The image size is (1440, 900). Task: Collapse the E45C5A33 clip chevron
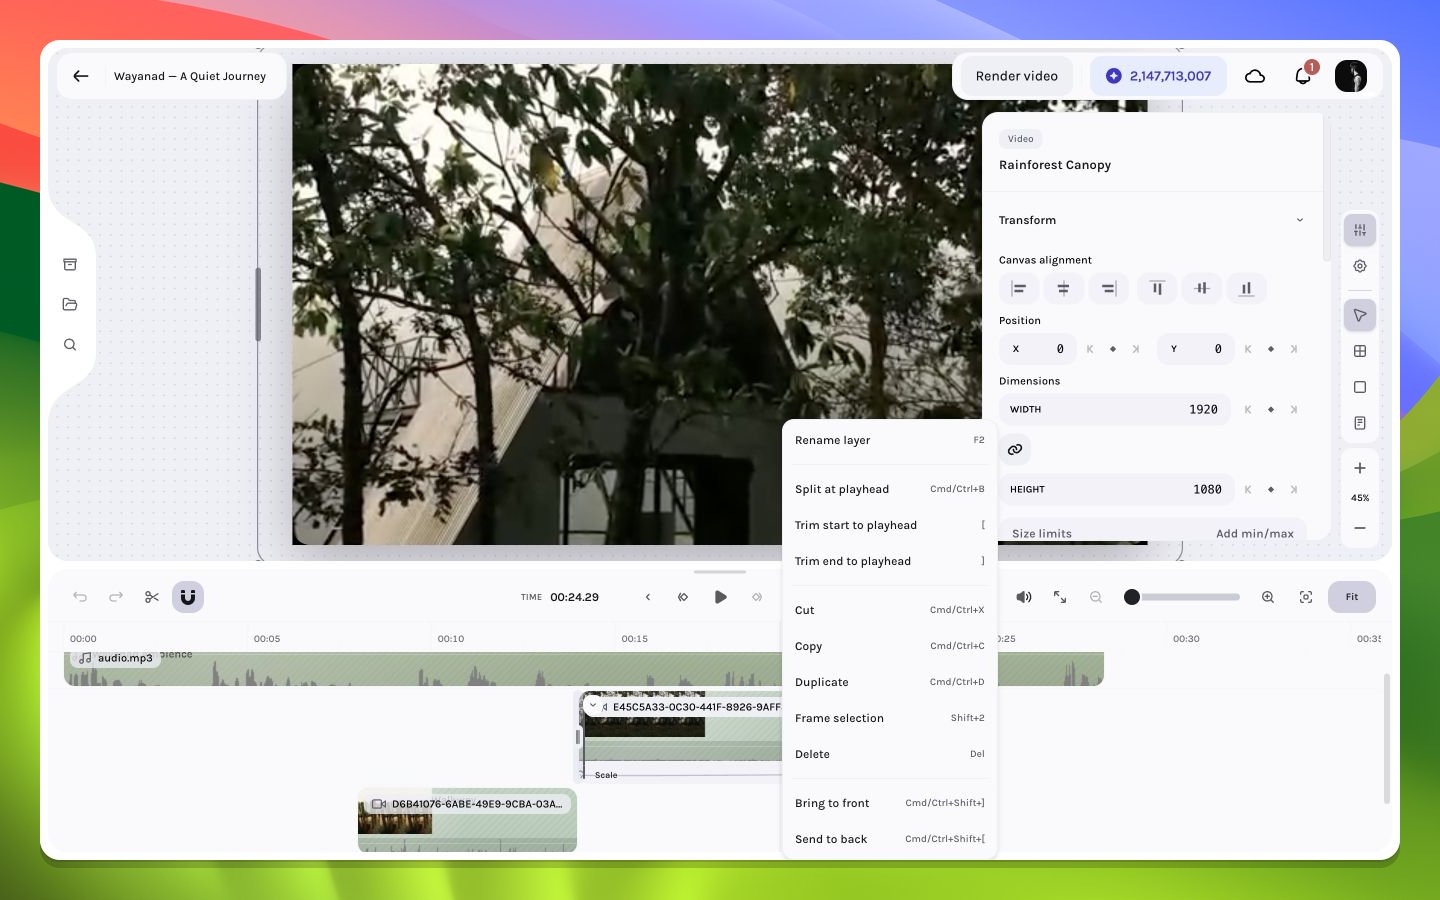593,706
